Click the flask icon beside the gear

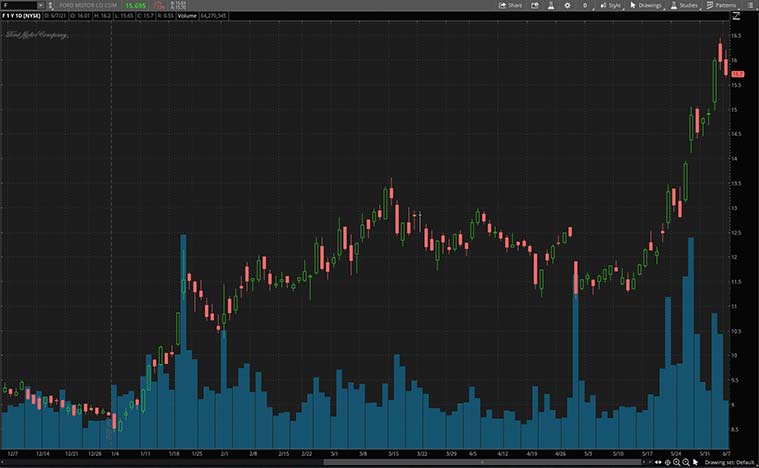(x=551, y=5)
